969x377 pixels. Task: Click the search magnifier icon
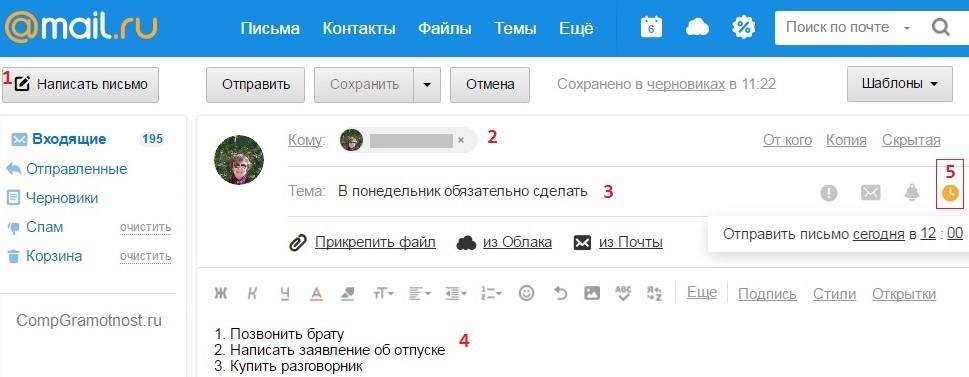[940, 28]
